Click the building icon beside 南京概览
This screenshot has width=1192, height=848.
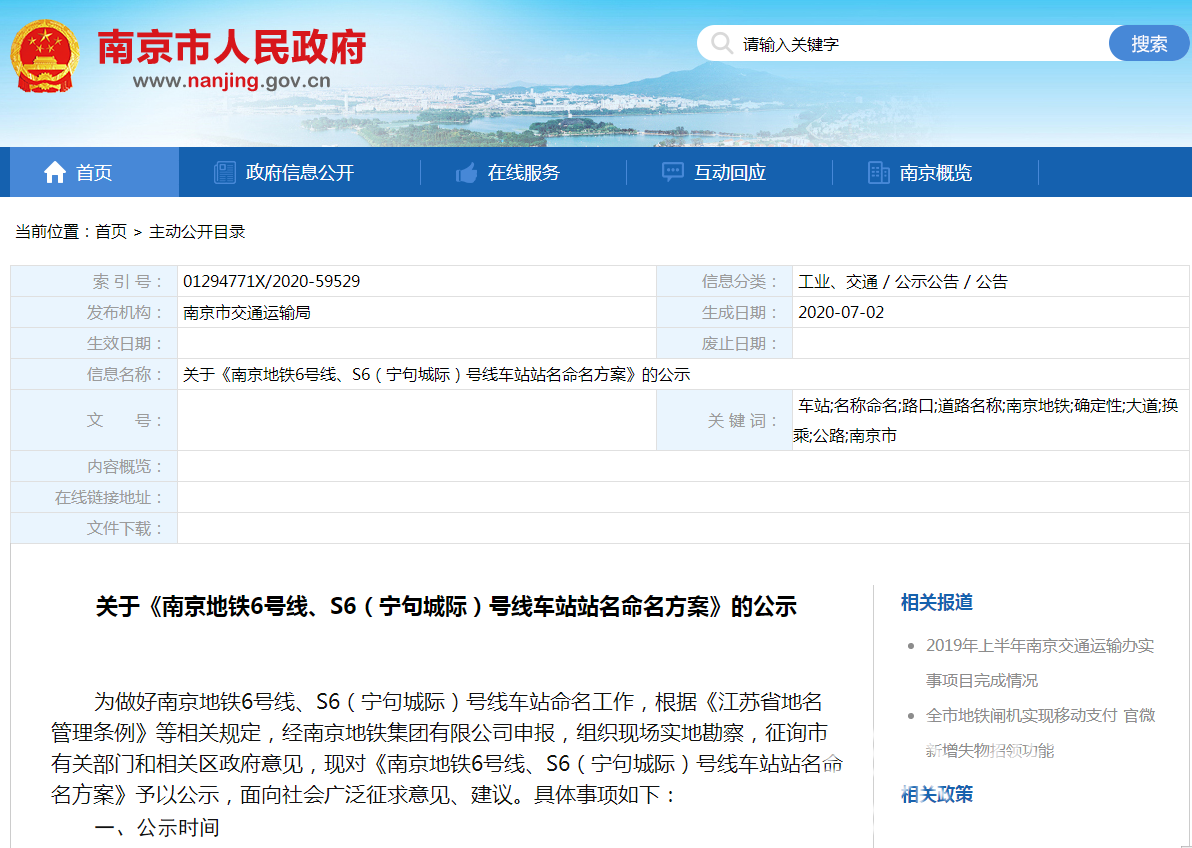880,171
